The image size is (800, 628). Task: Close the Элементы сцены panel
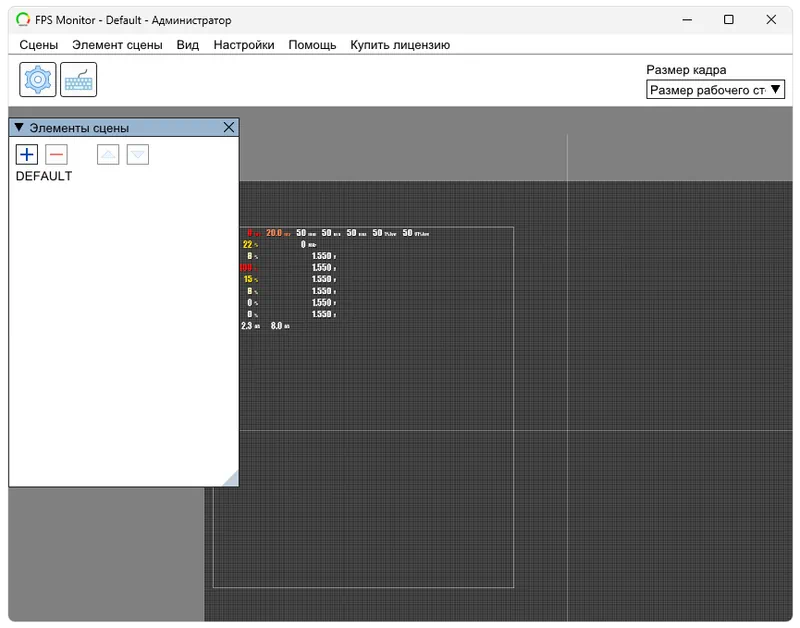click(x=229, y=128)
